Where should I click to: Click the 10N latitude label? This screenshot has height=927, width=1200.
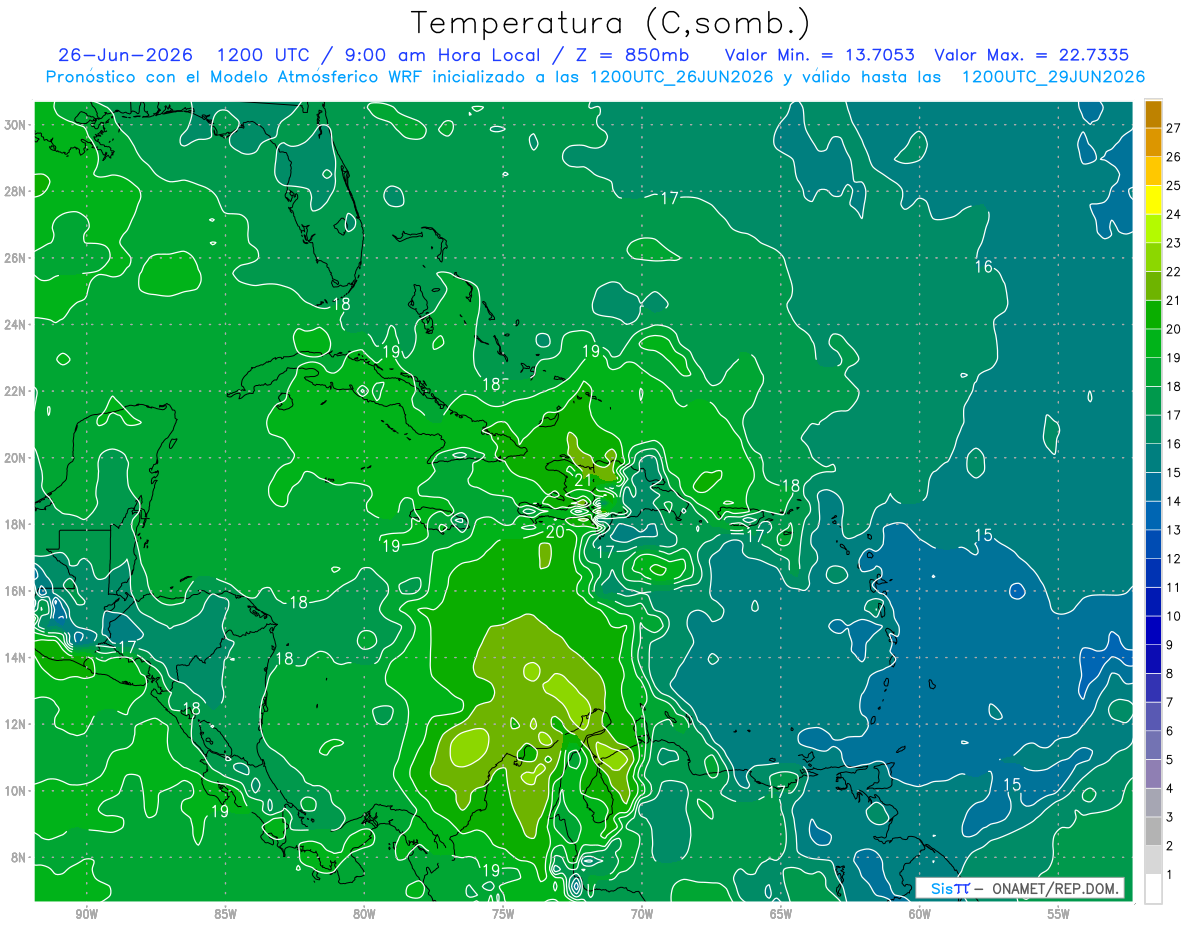[17, 790]
